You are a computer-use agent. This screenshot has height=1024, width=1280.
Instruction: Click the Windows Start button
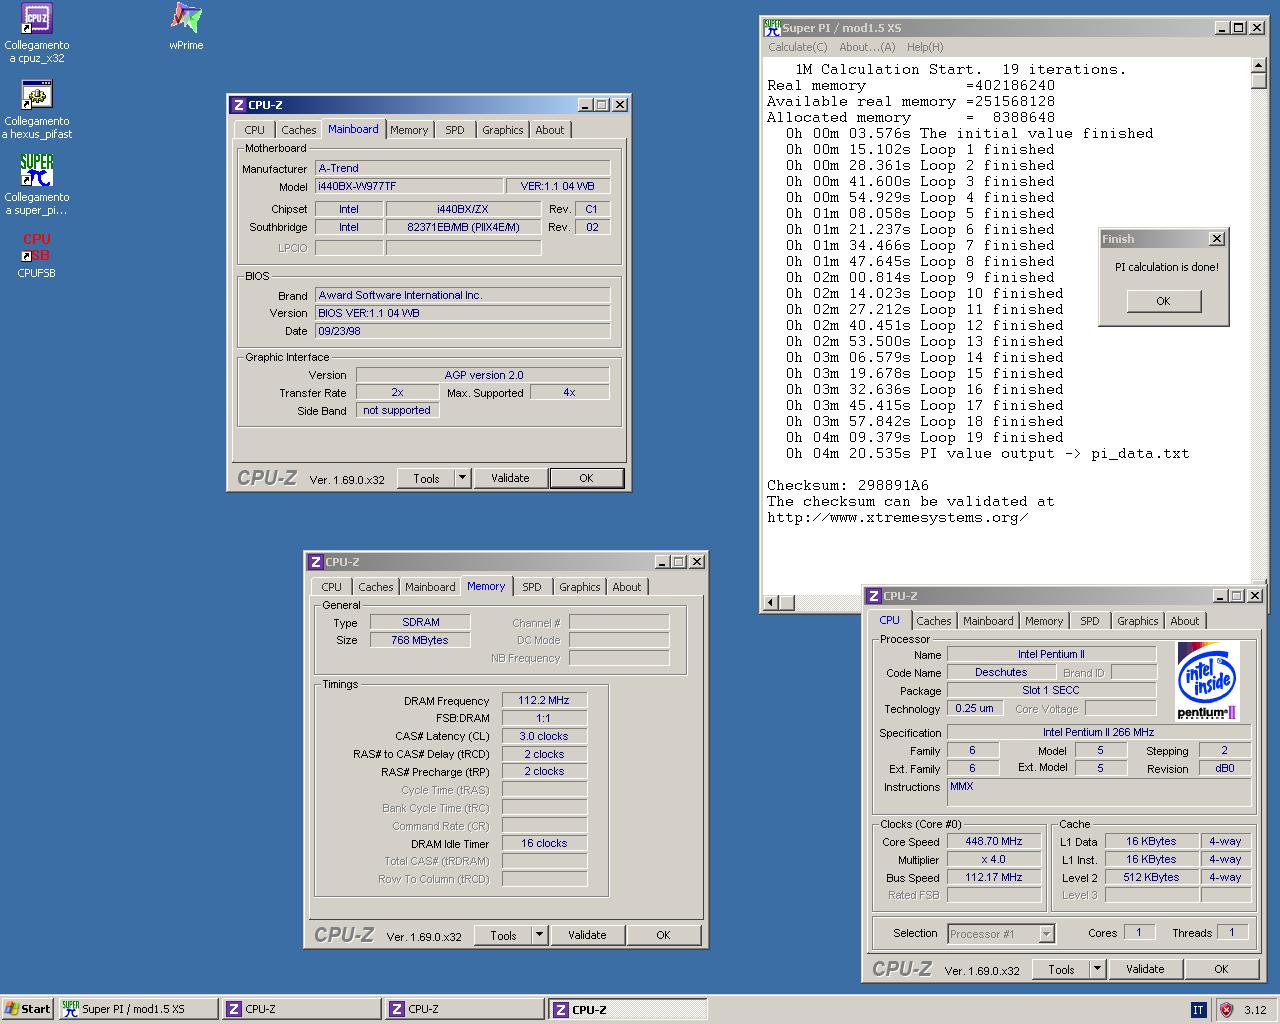(x=28, y=1009)
